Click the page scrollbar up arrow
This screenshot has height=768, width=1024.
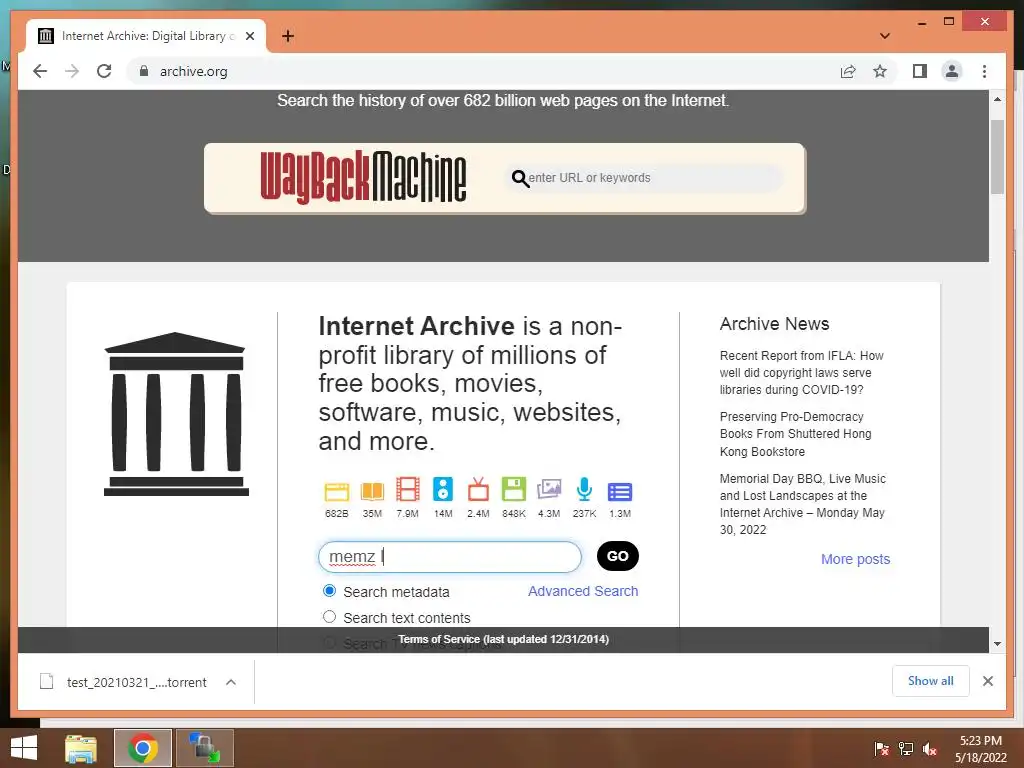997,99
